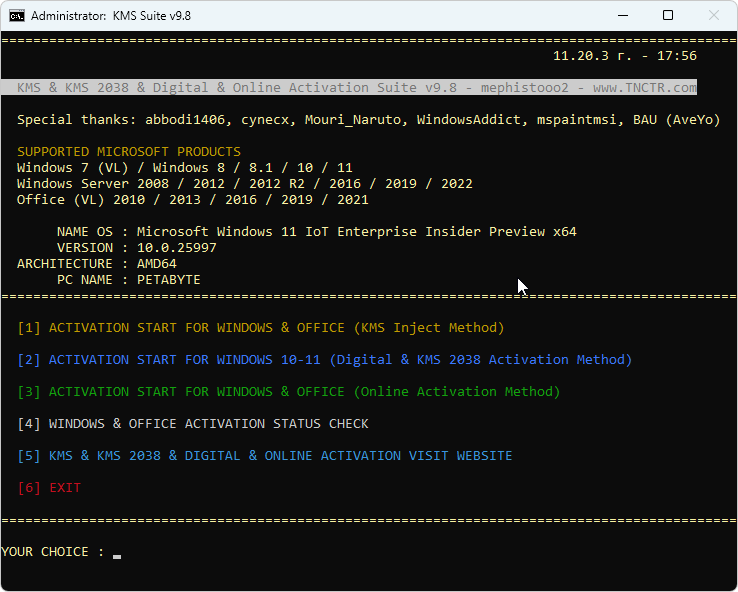Screen dimensions: 738x592
Task: Click the date and time '11.20.3 г. - 17:56'
Action: (x=625, y=56)
